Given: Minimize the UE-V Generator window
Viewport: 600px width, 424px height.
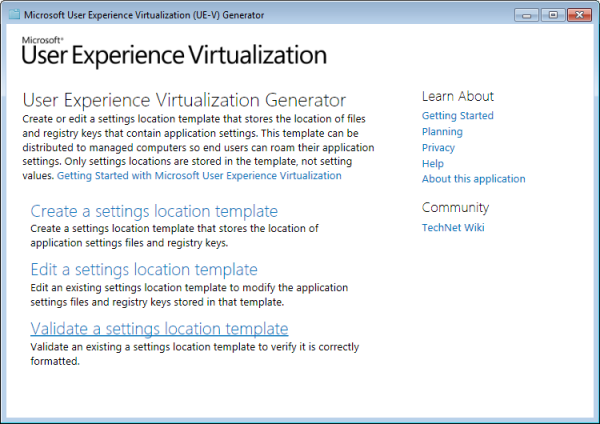Looking at the screenshot, I should [x=527, y=15].
